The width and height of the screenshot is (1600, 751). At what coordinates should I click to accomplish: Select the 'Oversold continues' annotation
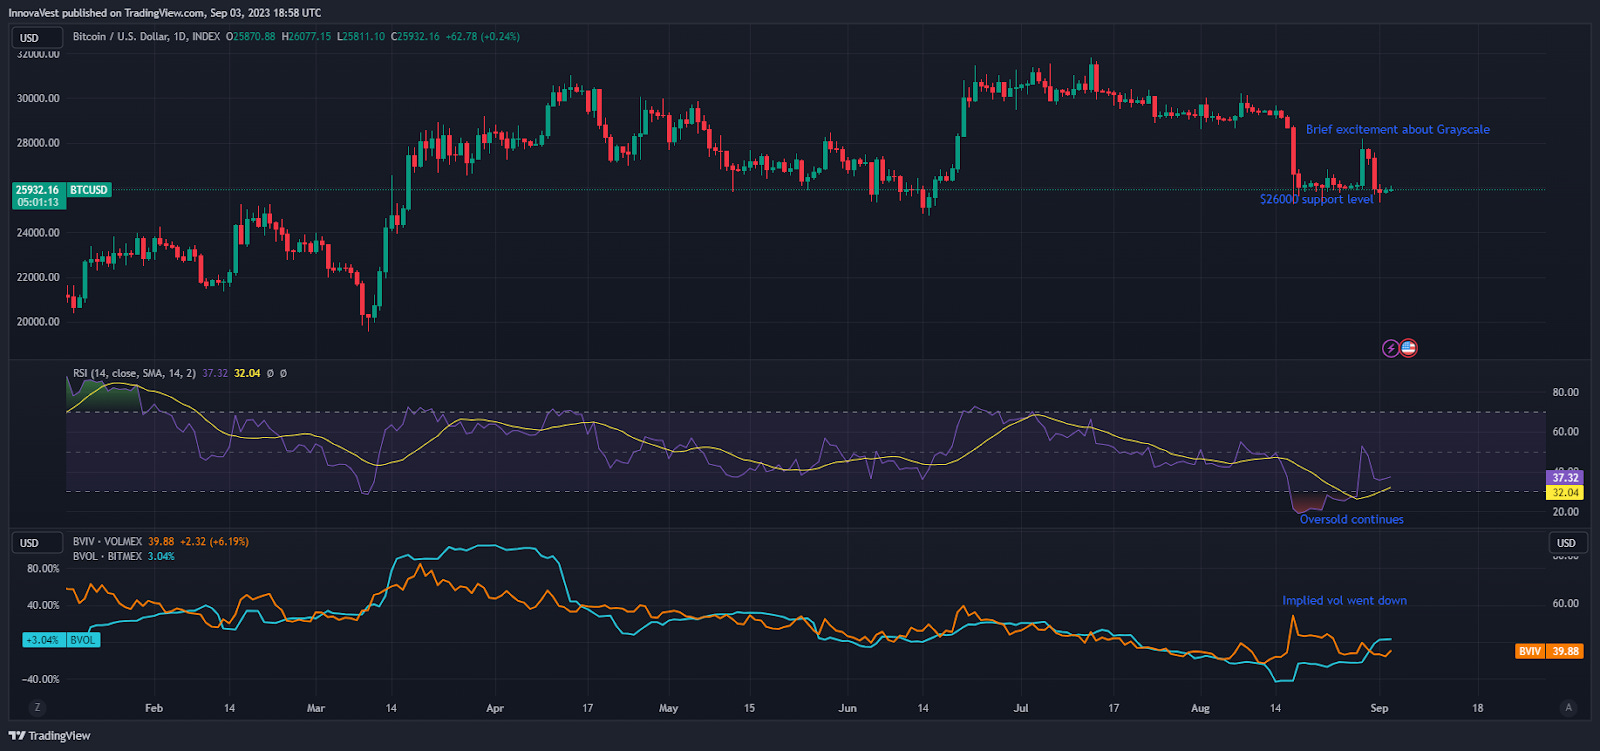tap(1351, 519)
